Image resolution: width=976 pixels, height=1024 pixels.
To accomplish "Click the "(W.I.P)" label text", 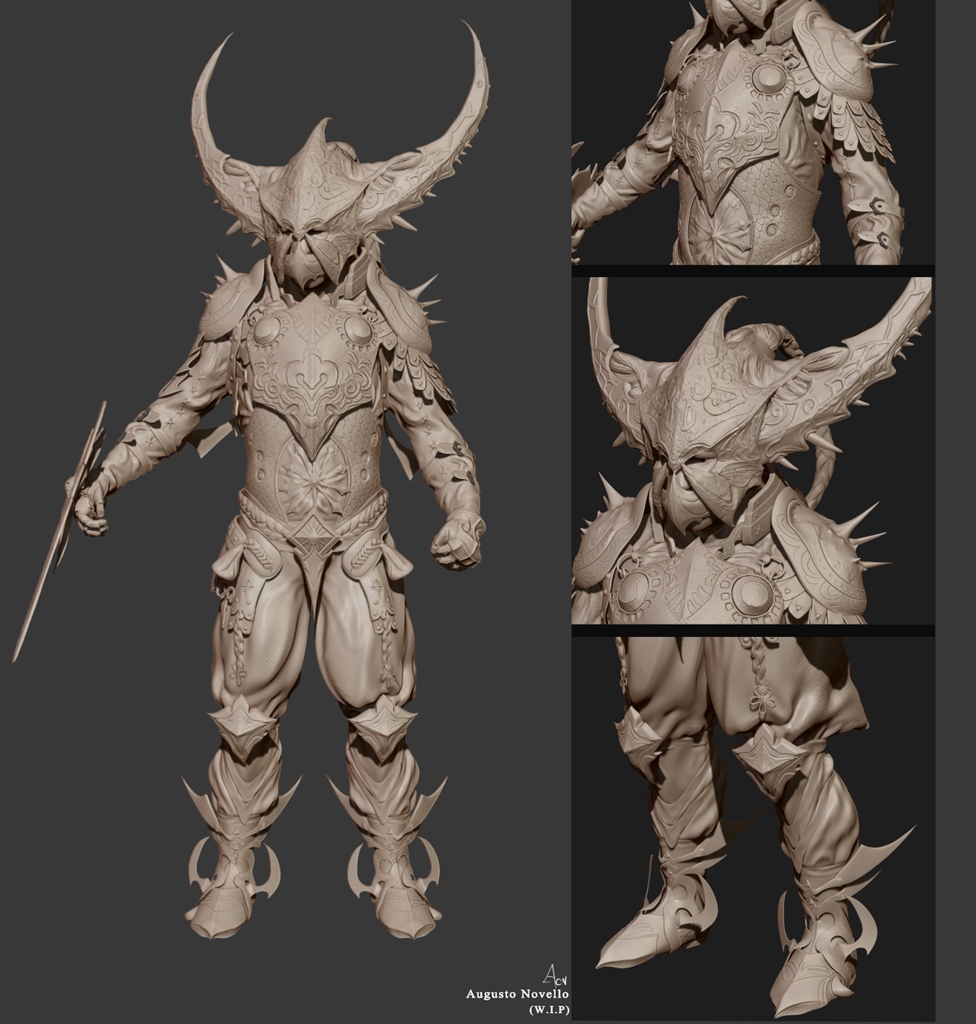I will [549, 1009].
